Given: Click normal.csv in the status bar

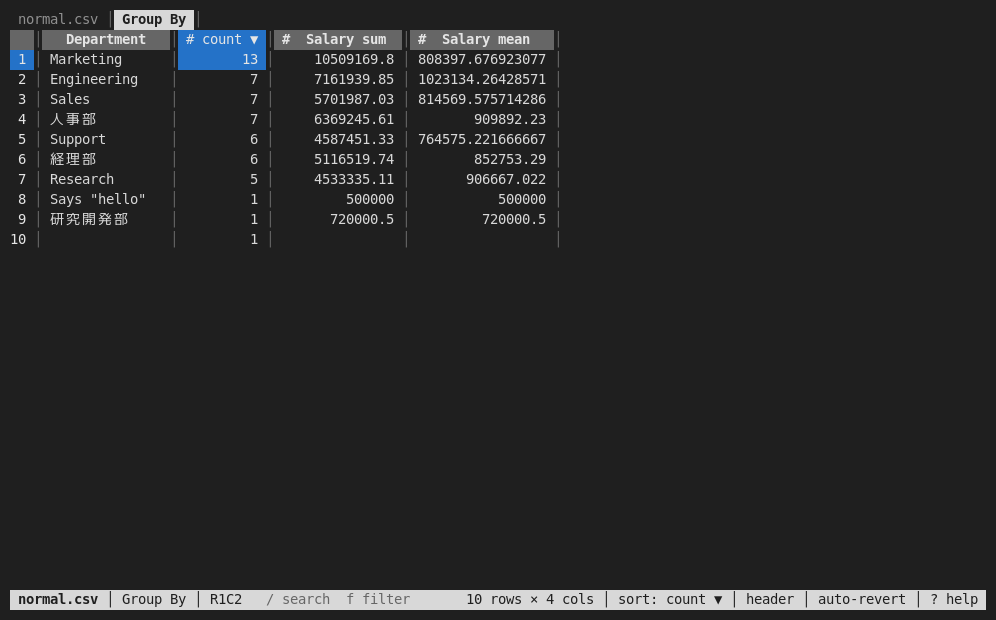Looking at the screenshot, I should (58, 600).
